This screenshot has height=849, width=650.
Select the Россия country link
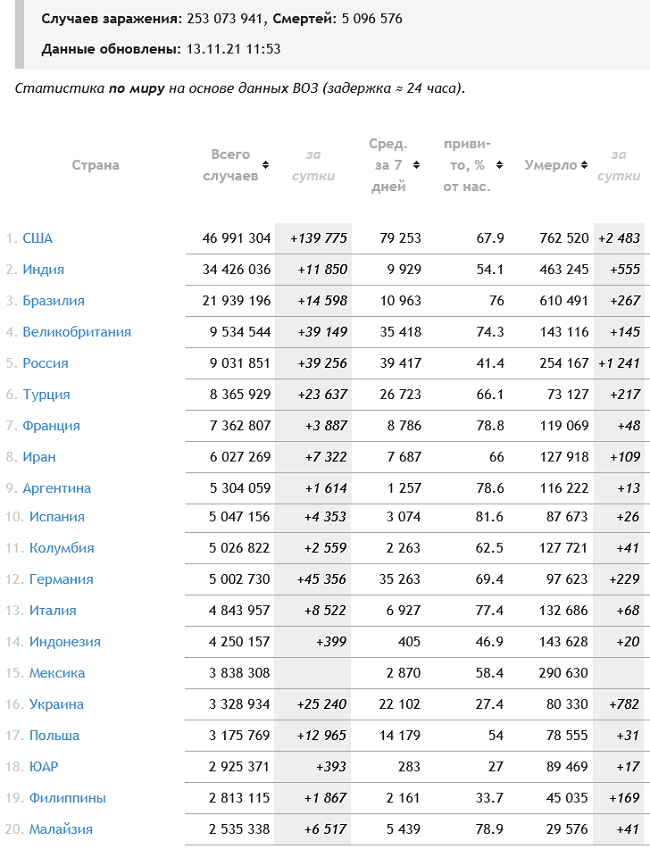pos(45,363)
